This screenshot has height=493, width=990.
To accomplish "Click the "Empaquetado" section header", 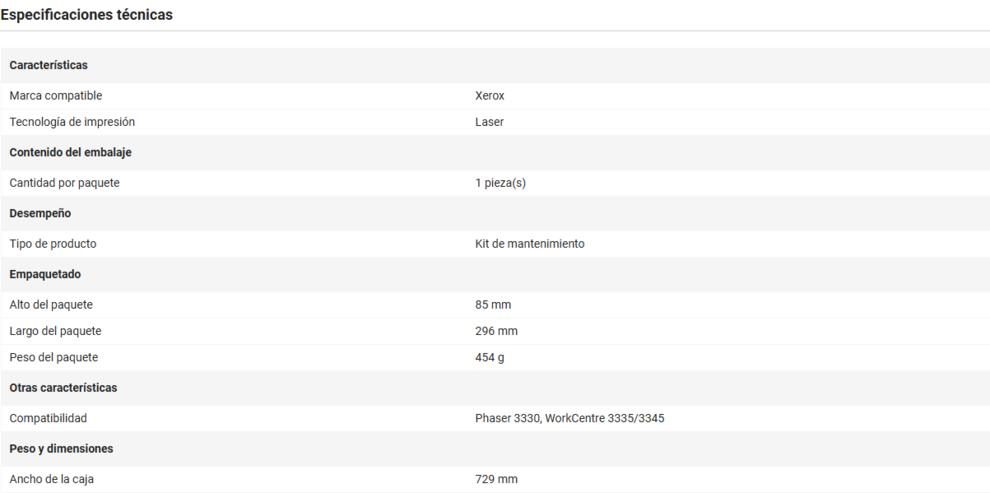I will pyautogui.click(x=45, y=274).
